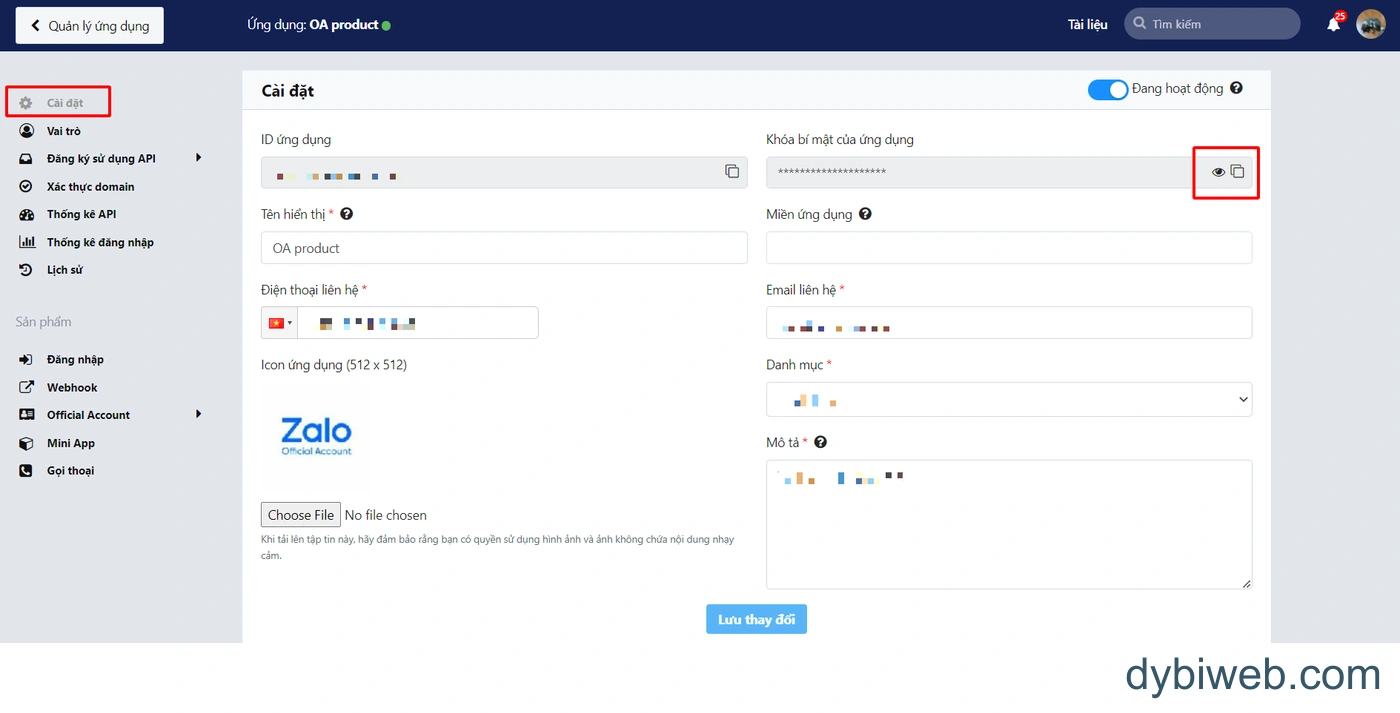Click the Đăng ký sử dụng API inbox icon

coord(26,159)
